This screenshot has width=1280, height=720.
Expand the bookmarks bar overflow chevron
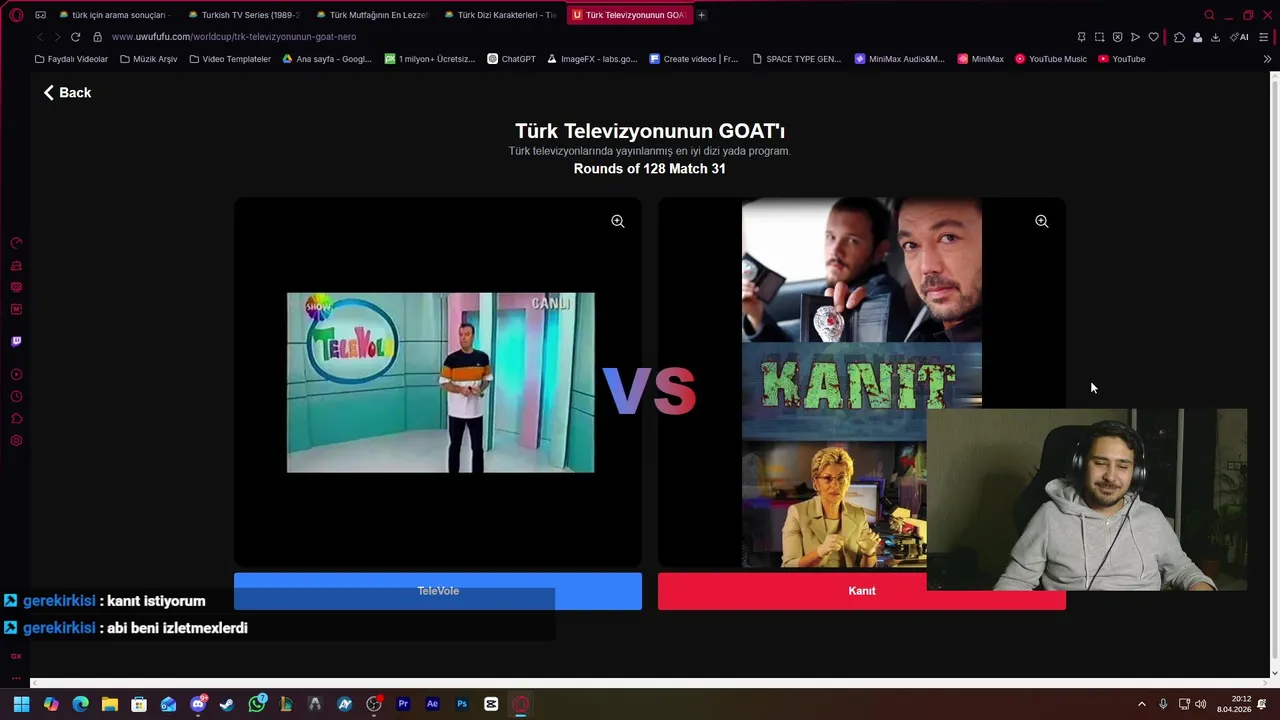click(x=1267, y=59)
